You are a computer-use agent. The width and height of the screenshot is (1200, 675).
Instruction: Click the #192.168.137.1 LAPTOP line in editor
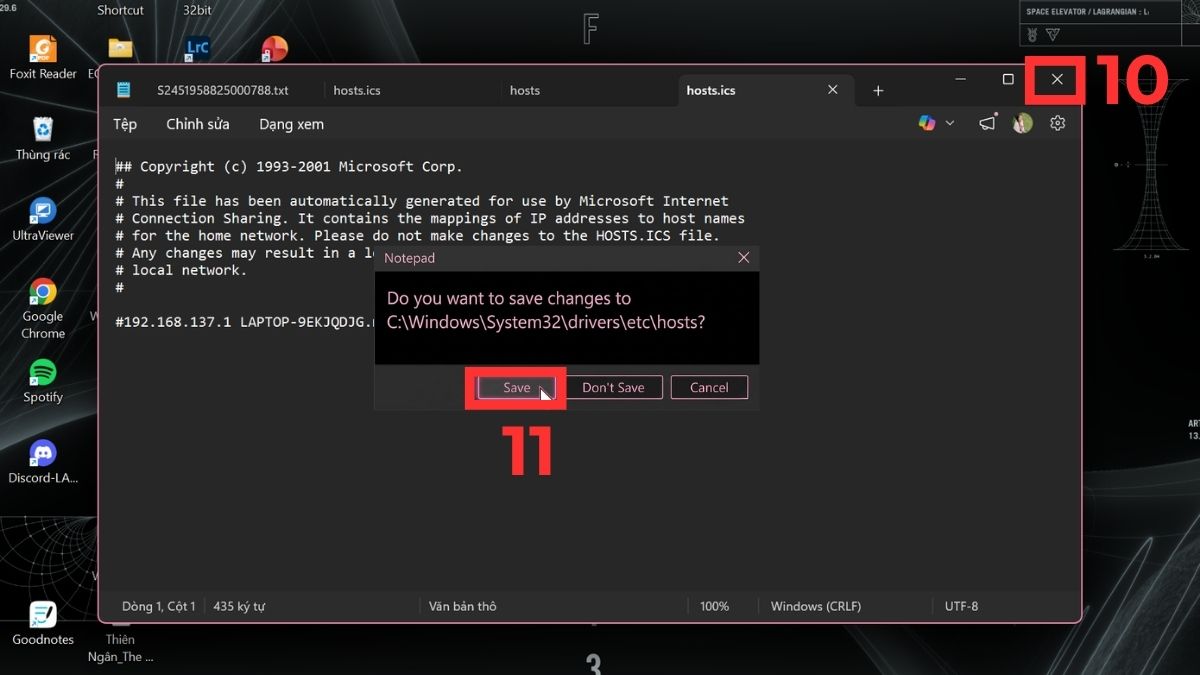244,322
